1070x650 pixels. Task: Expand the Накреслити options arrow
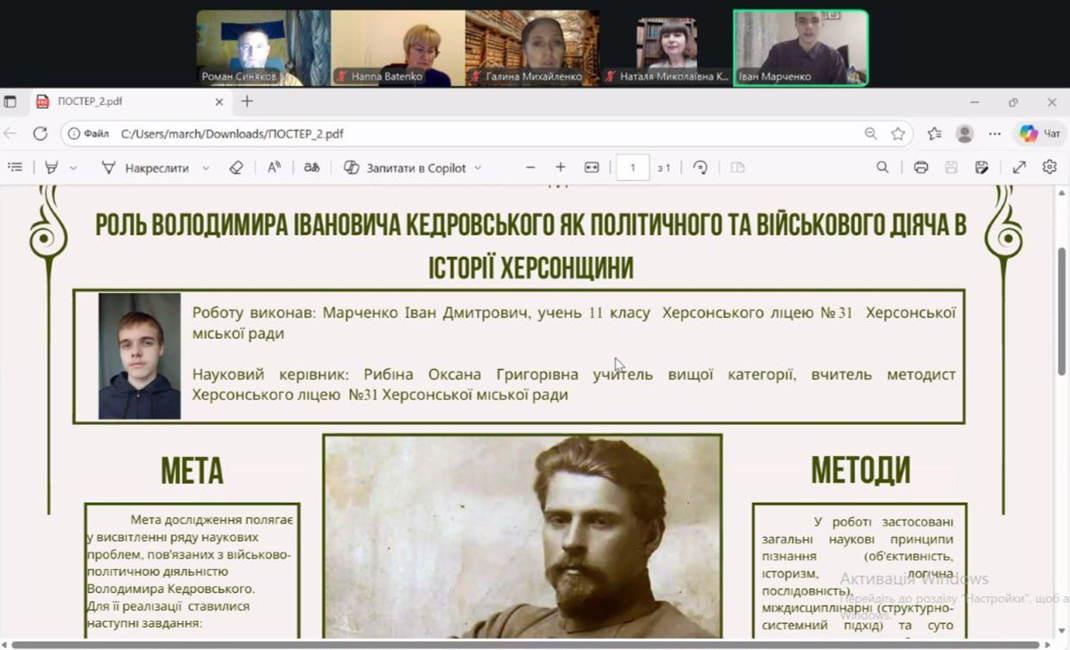206,168
